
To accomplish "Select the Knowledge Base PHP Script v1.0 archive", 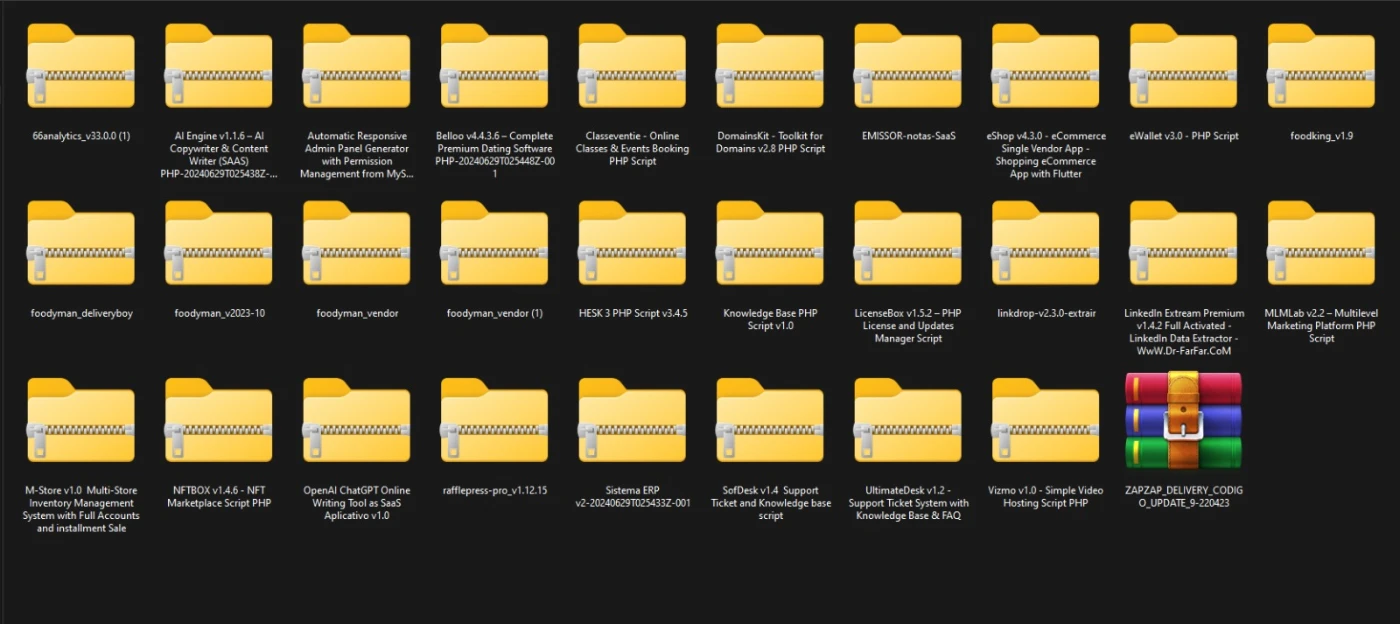I will point(770,244).
